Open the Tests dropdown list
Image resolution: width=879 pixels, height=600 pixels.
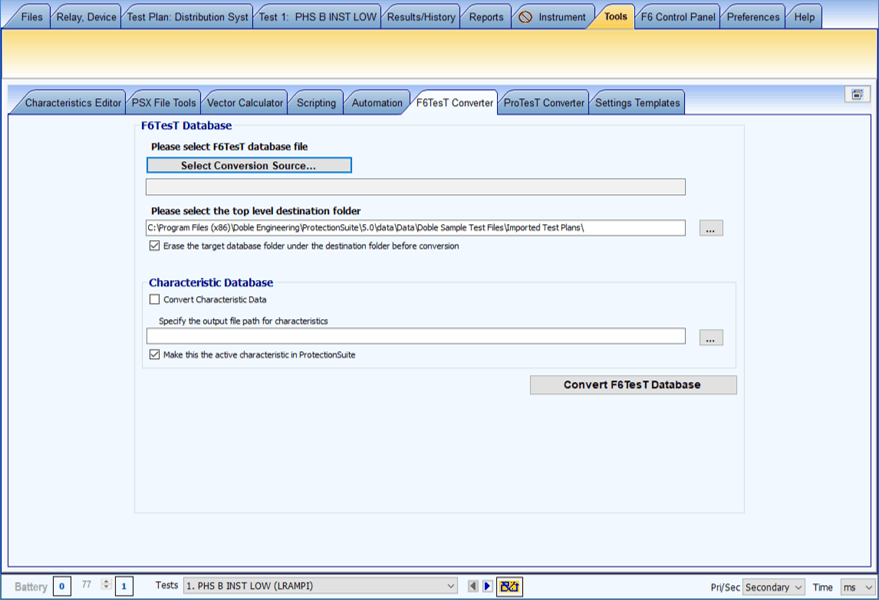(x=320, y=586)
